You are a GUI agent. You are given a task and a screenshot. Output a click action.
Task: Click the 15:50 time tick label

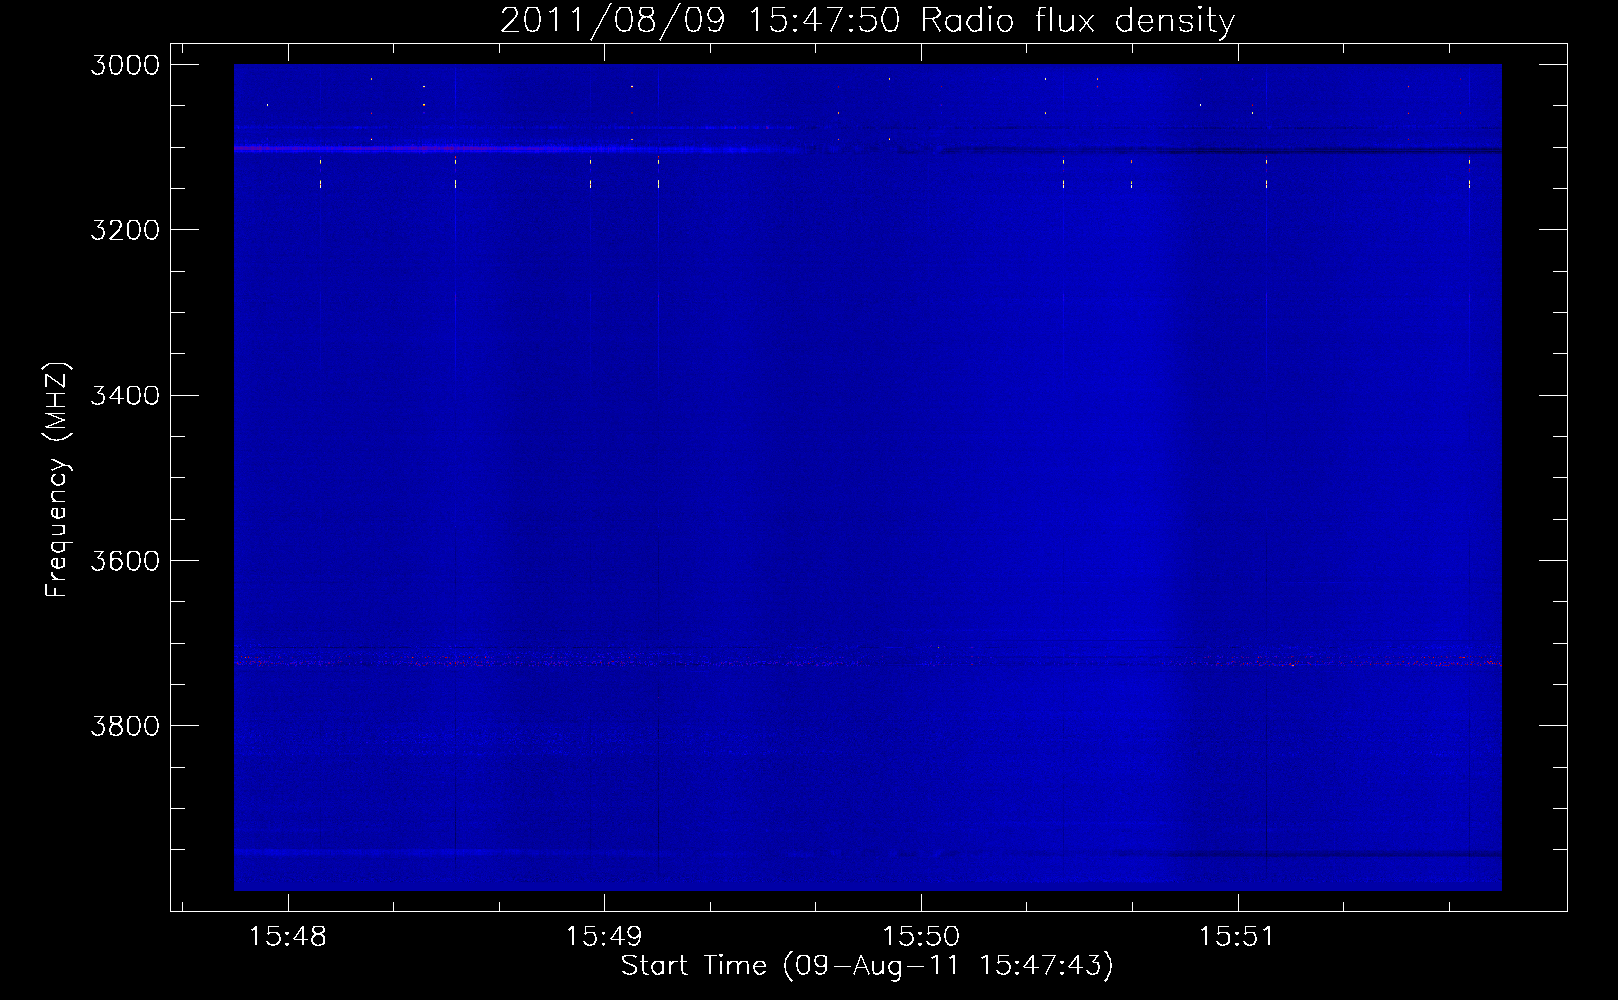pyautogui.click(x=921, y=937)
